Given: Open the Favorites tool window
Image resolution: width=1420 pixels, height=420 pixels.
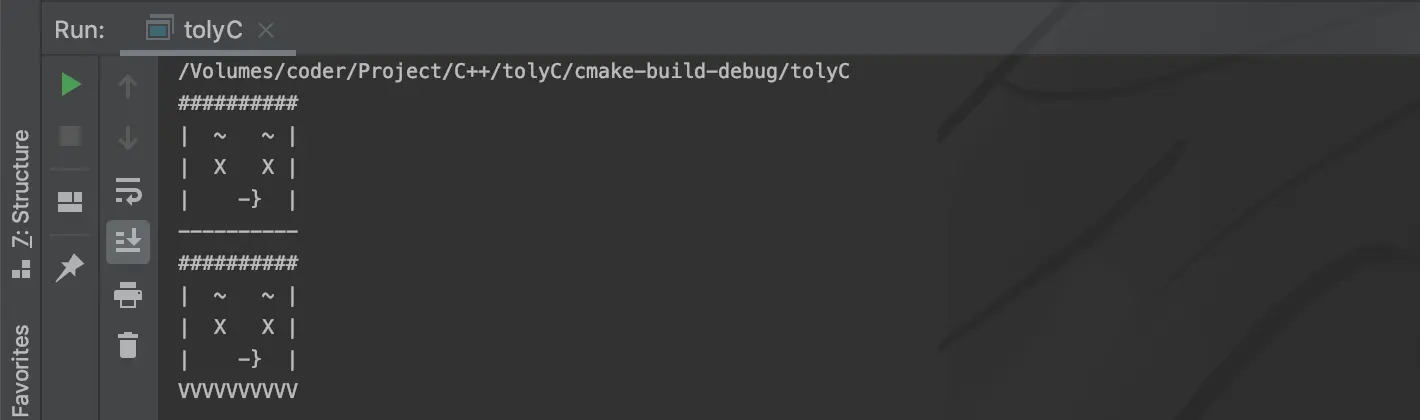Looking at the screenshot, I should click(20, 370).
